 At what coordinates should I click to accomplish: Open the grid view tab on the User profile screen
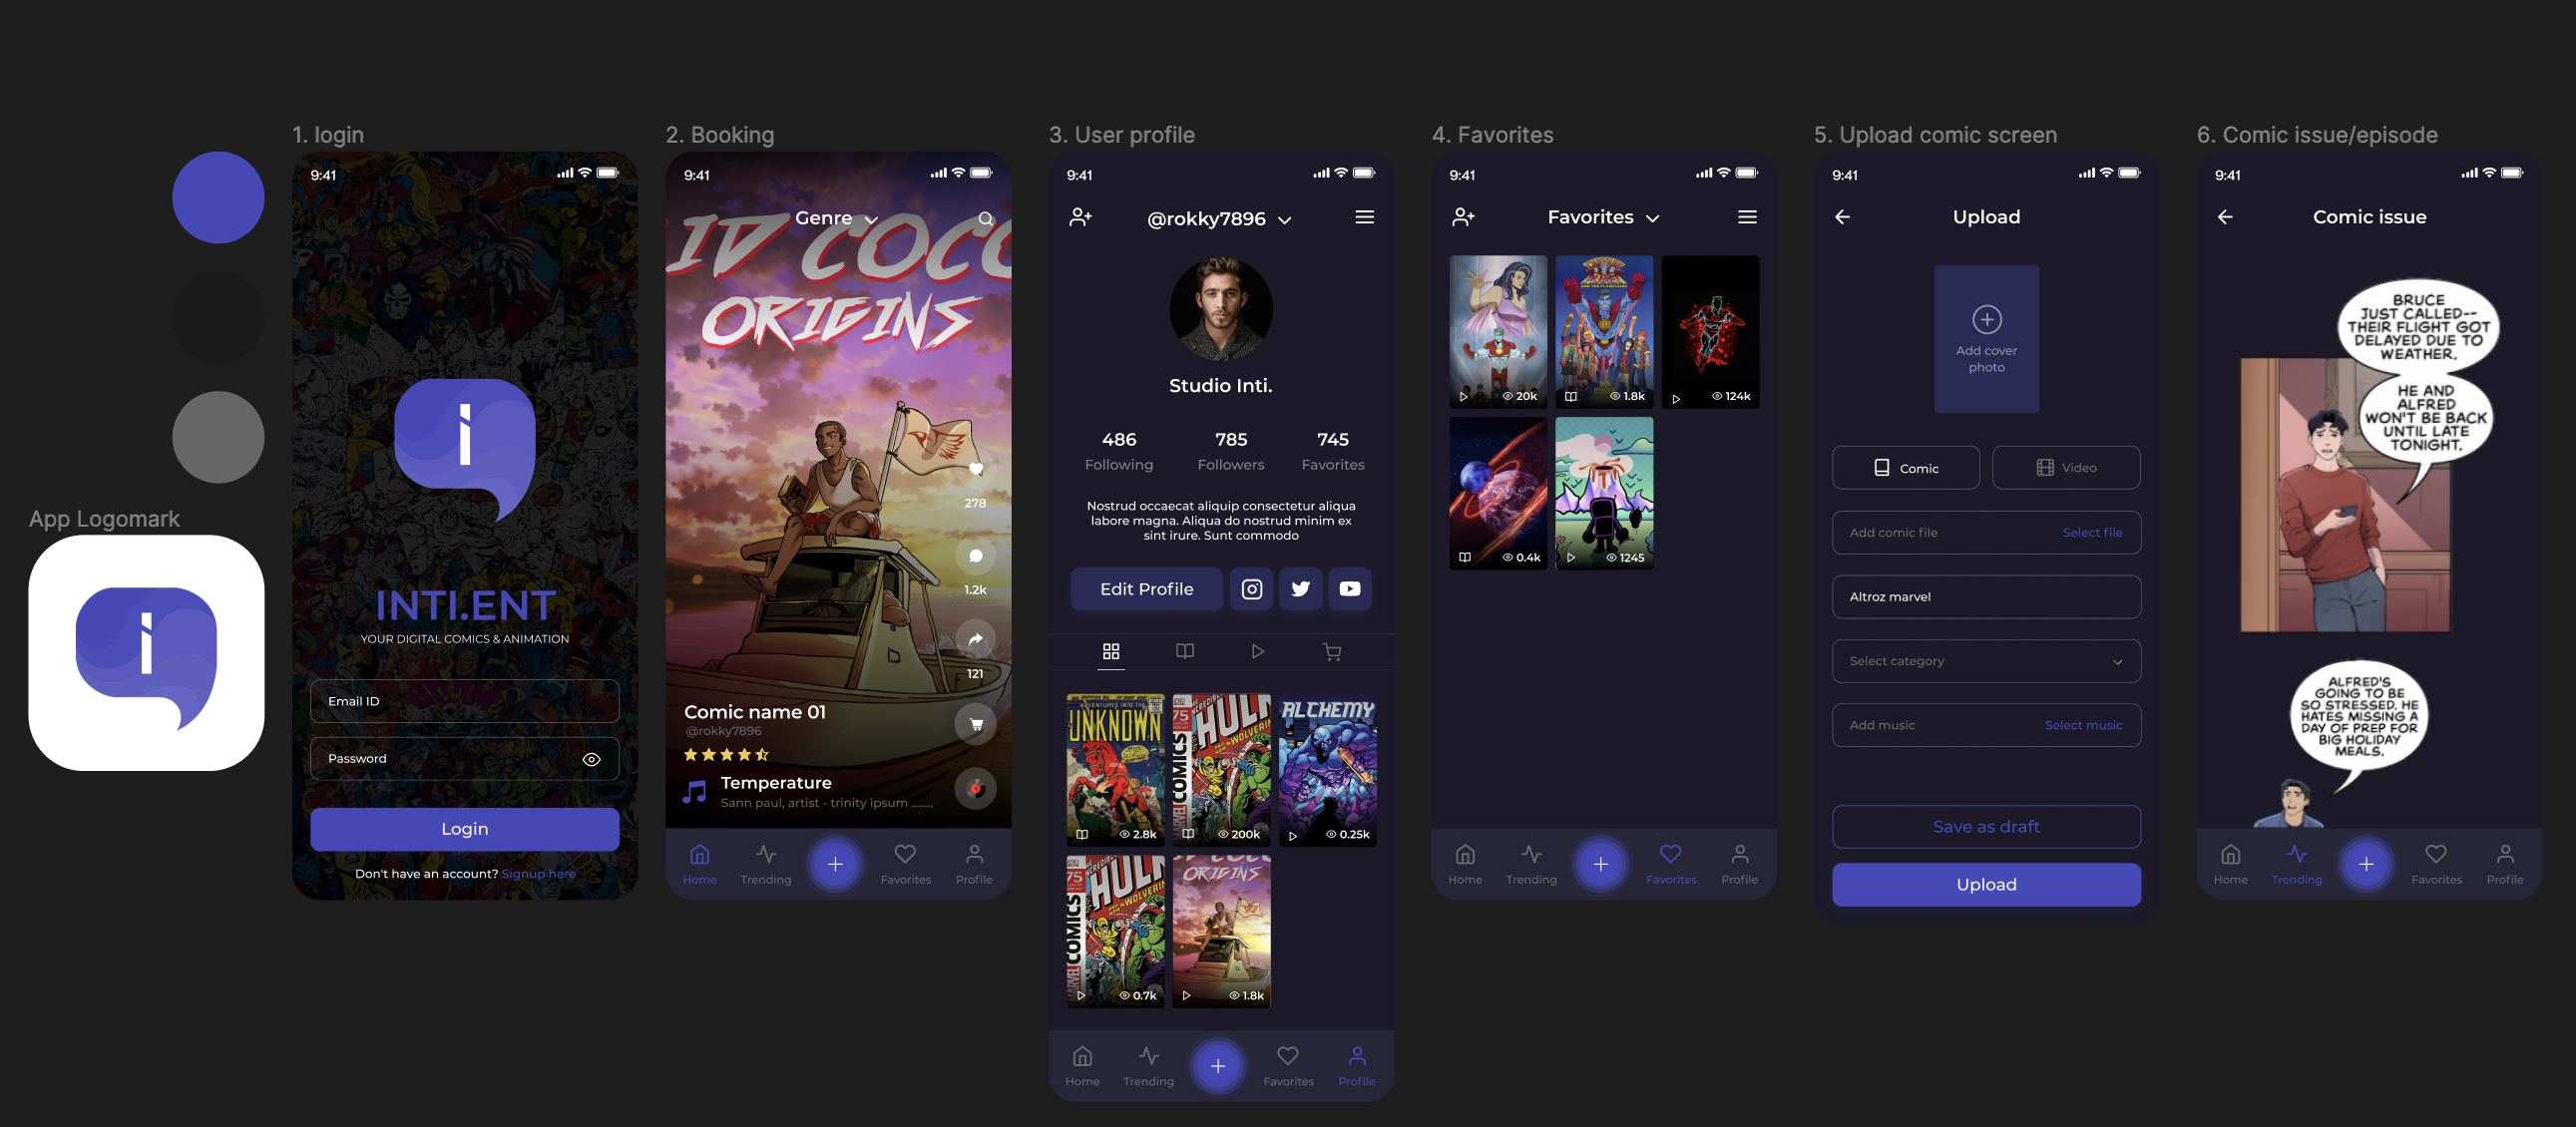click(1110, 652)
